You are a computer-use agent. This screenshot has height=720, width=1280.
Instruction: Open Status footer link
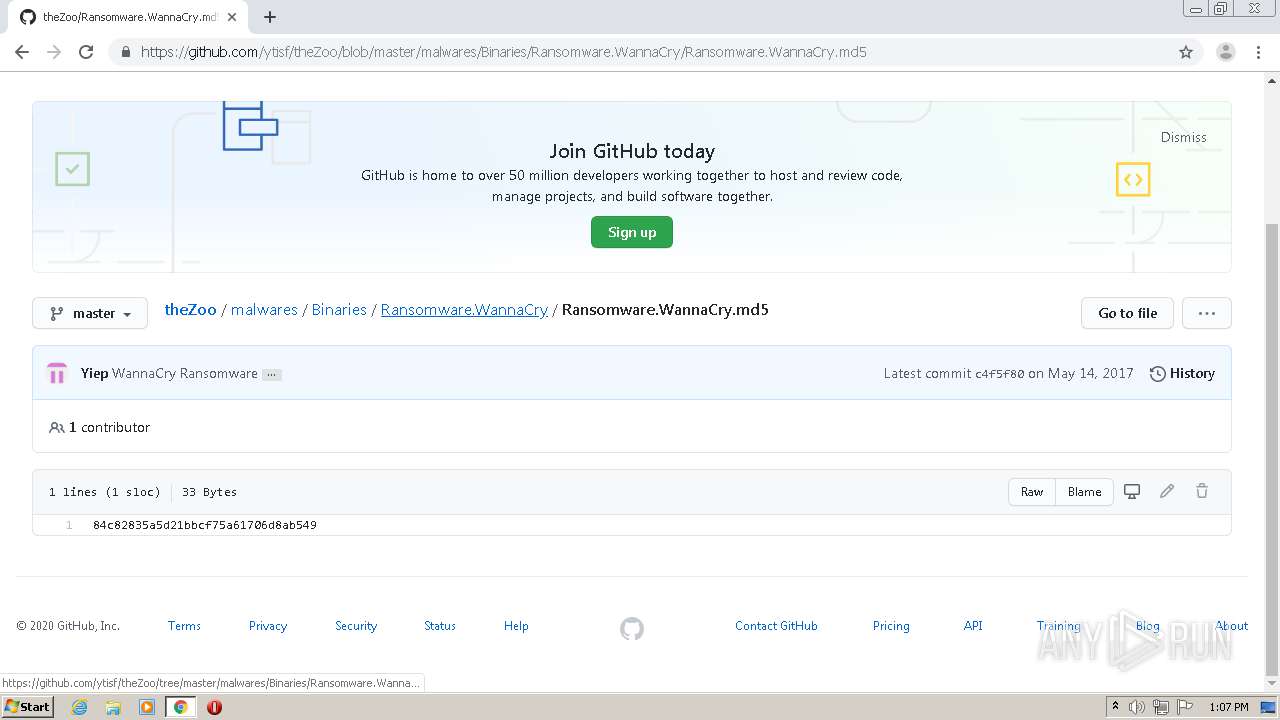440,626
